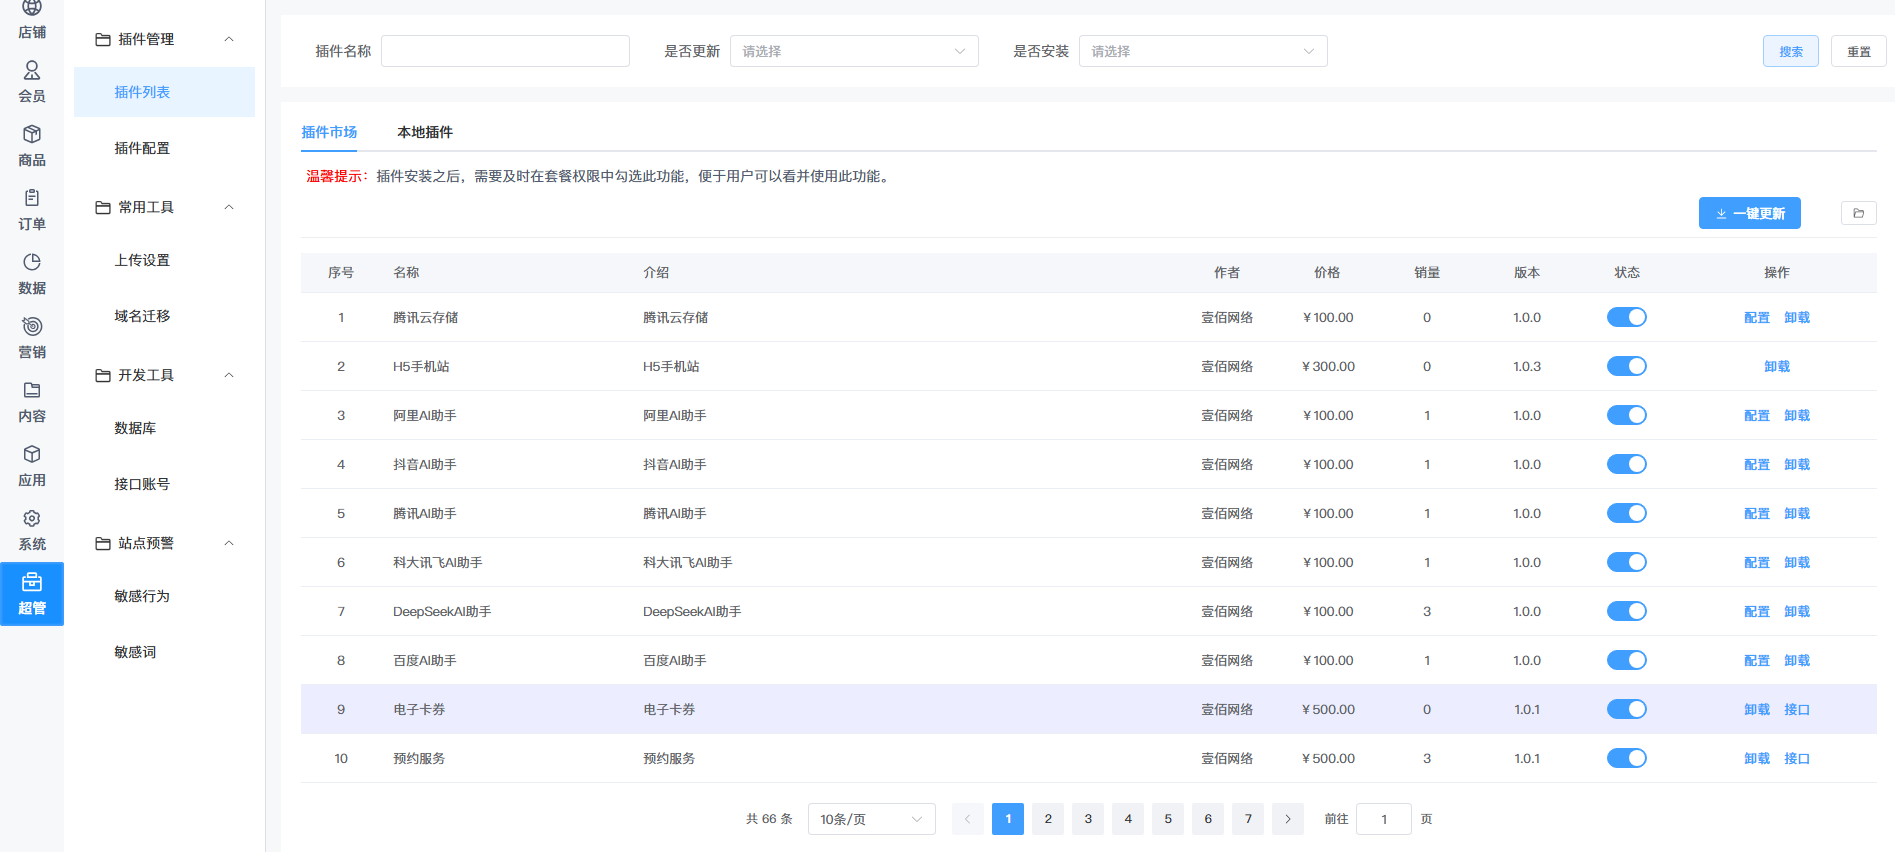The height and width of the screenshot is (852, 1895).
Task: Select the 超管 super admin icon
Action: tap(32, 582)
